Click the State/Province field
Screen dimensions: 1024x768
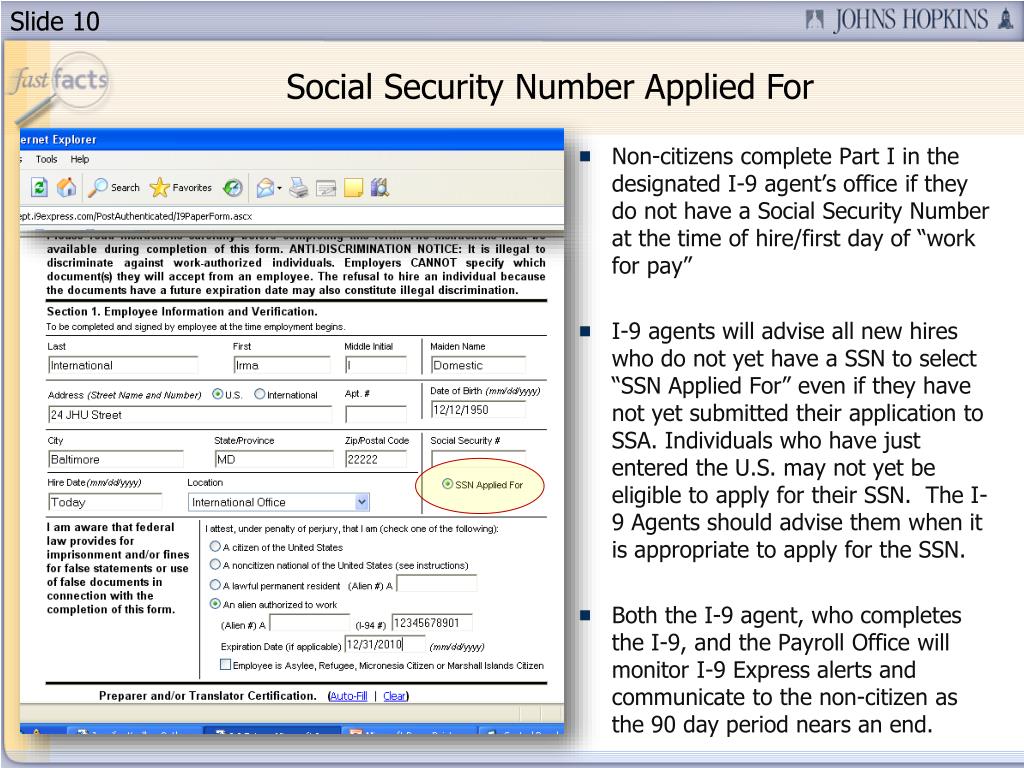pos(274,459)
